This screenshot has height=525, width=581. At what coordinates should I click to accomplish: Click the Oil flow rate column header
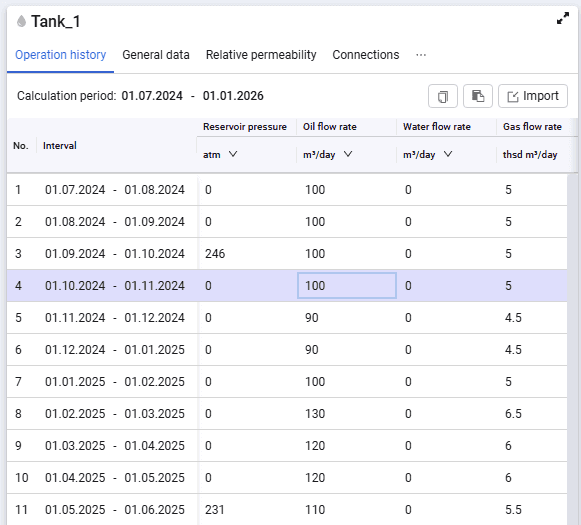click(x=330, y=127)
